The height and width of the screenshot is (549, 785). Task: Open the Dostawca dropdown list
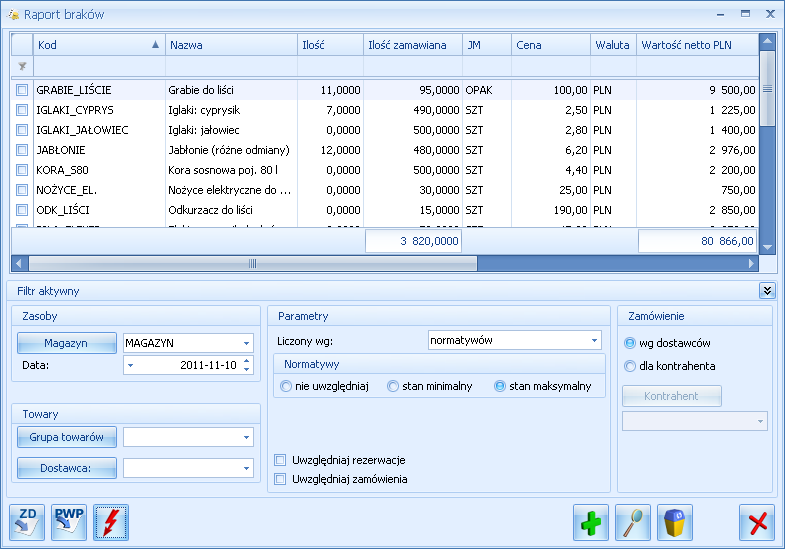(x=246, y=468)
